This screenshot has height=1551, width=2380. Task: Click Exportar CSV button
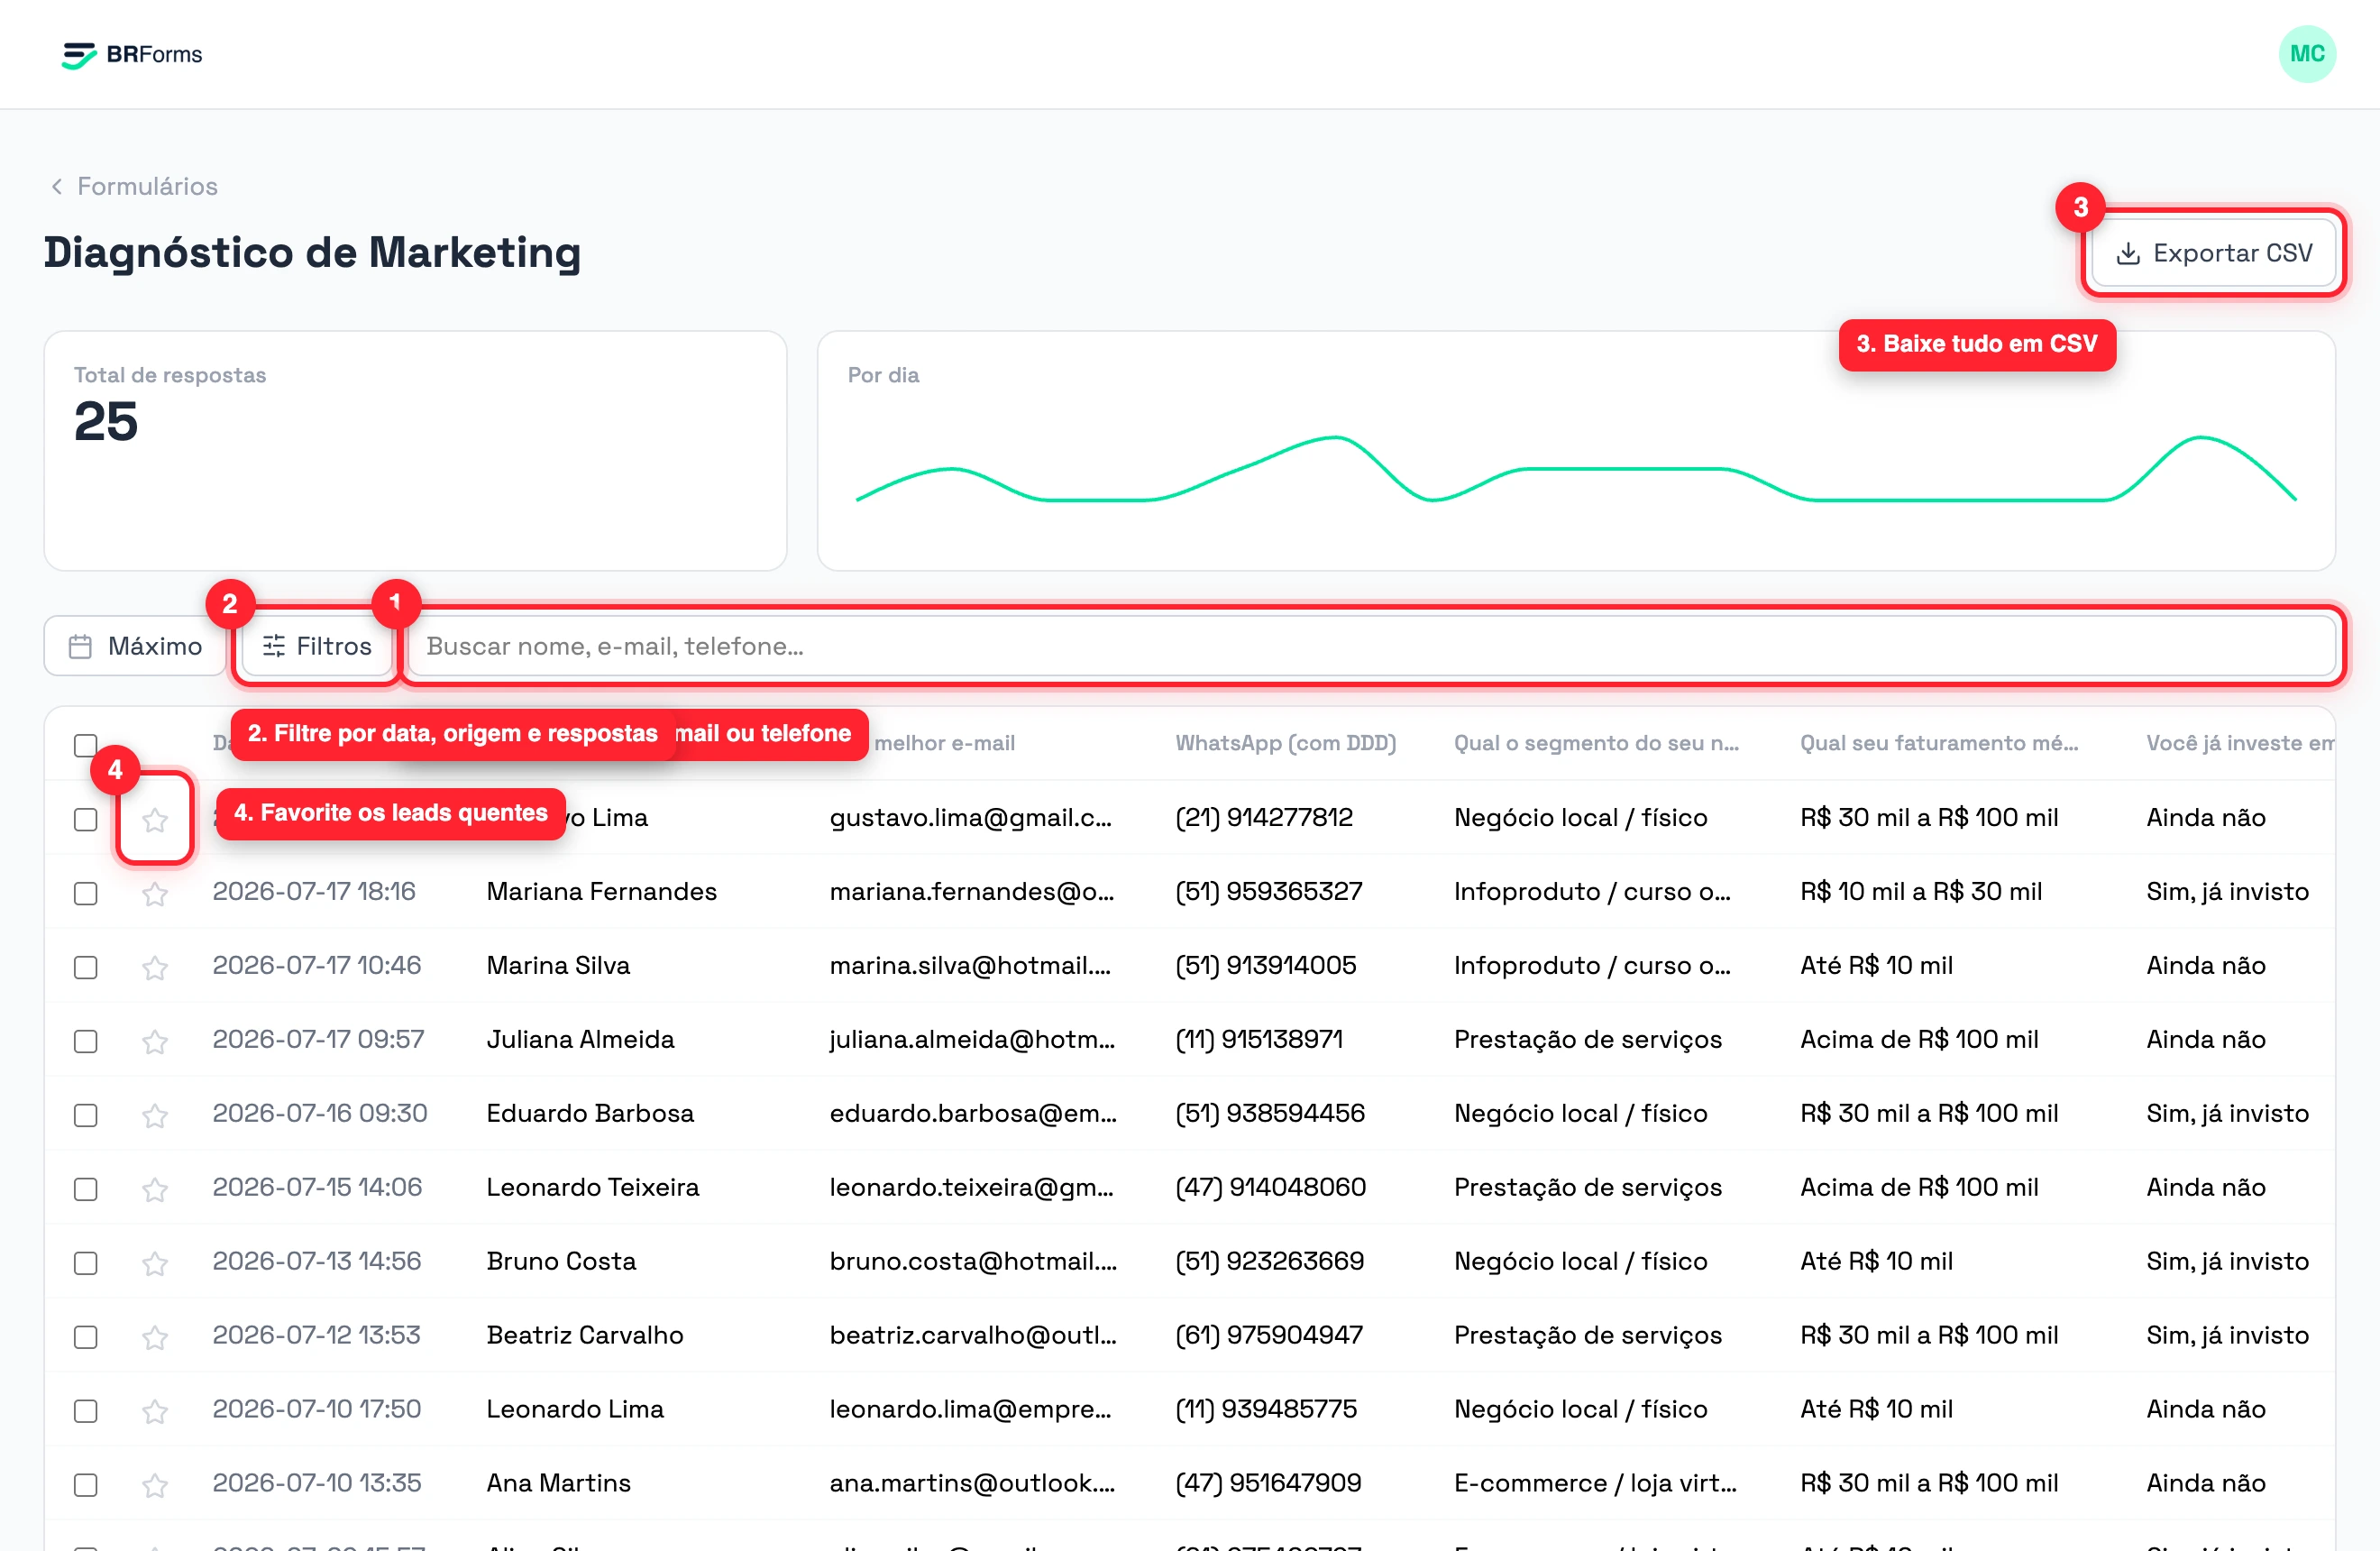pyautogui.click(x=2214, y=253)
